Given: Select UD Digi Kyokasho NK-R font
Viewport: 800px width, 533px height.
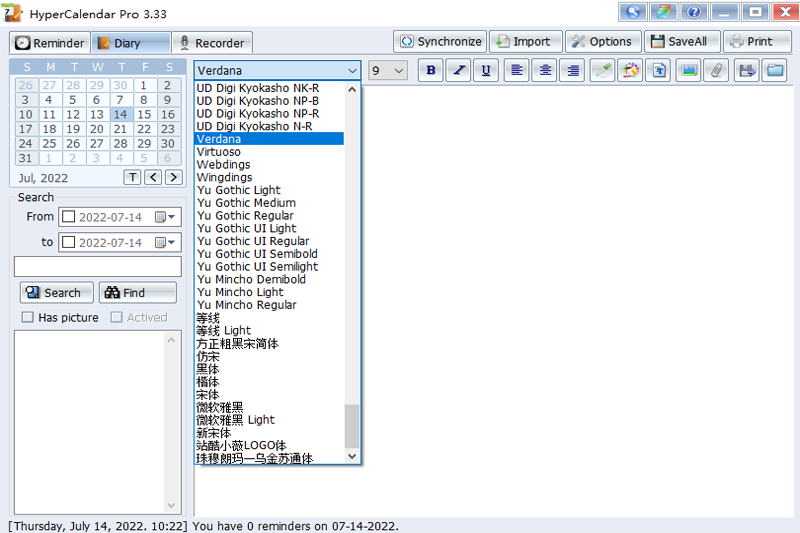Looking at the screenshot, I should click(x=269, y=88).
